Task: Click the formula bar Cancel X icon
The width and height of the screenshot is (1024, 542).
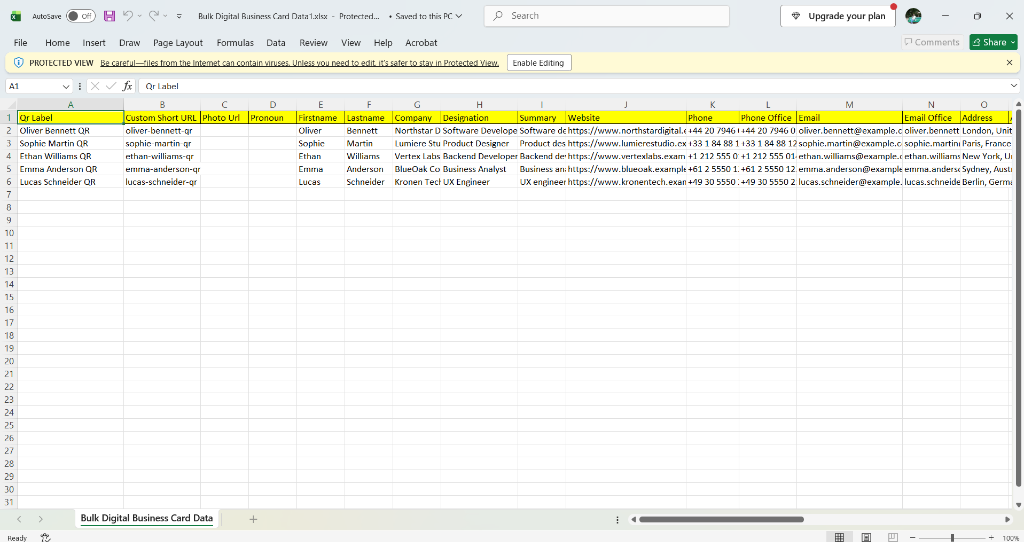Action: [x=95, y=86]
